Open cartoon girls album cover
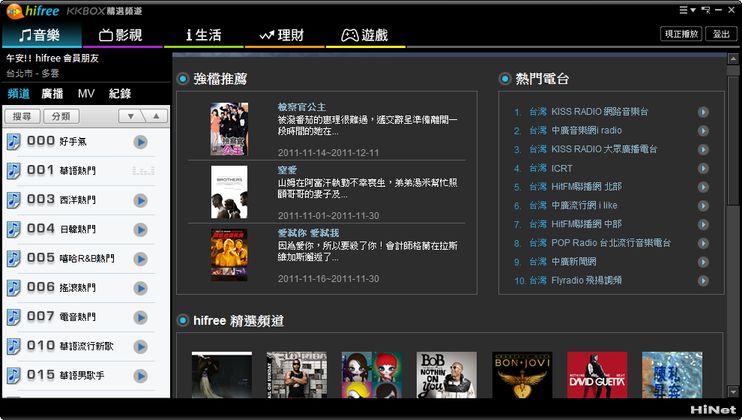Image resolution: width=742 pixels, height=420 pixels. click(372, 375)
